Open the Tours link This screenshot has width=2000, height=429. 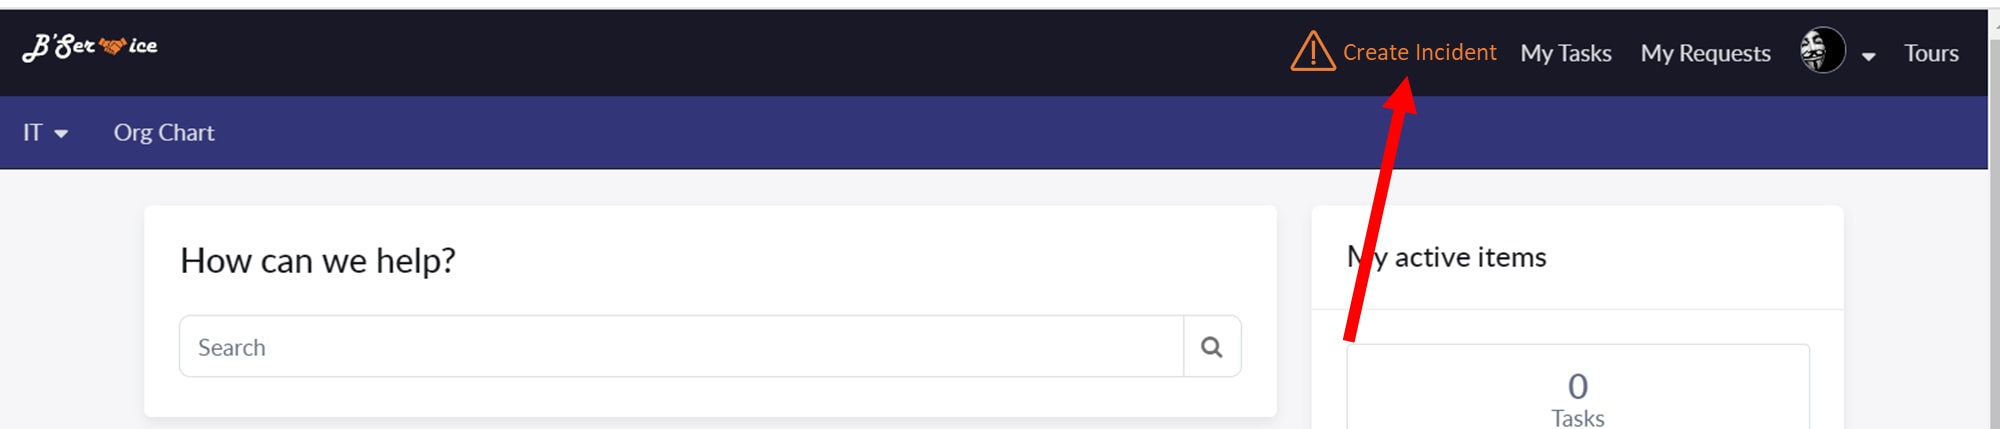click(1931, 53)
